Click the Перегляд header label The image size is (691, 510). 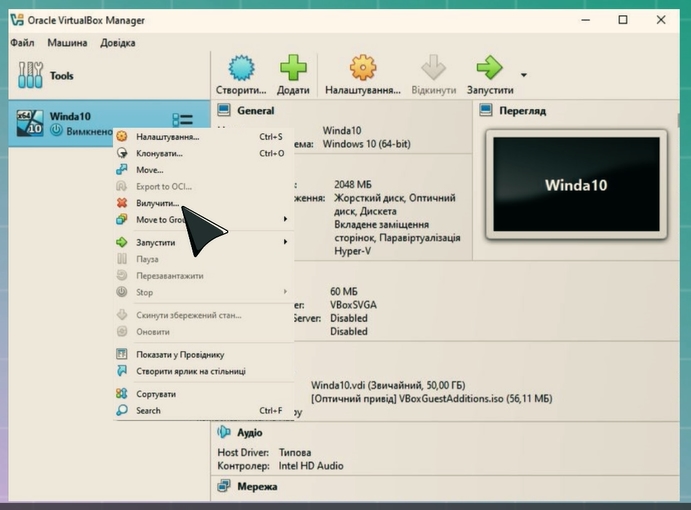click(x=522, y=111)
